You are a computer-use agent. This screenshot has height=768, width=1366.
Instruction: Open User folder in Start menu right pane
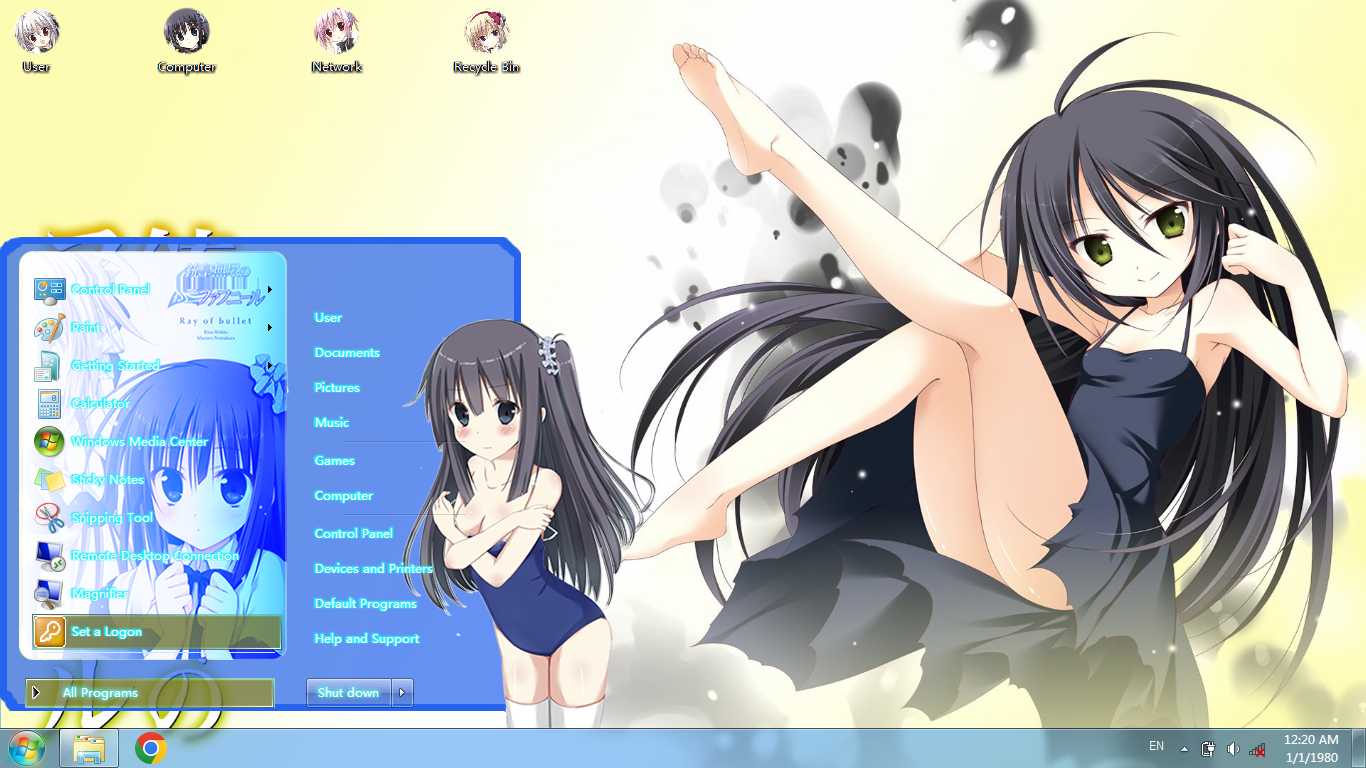[x=328, y=317]
